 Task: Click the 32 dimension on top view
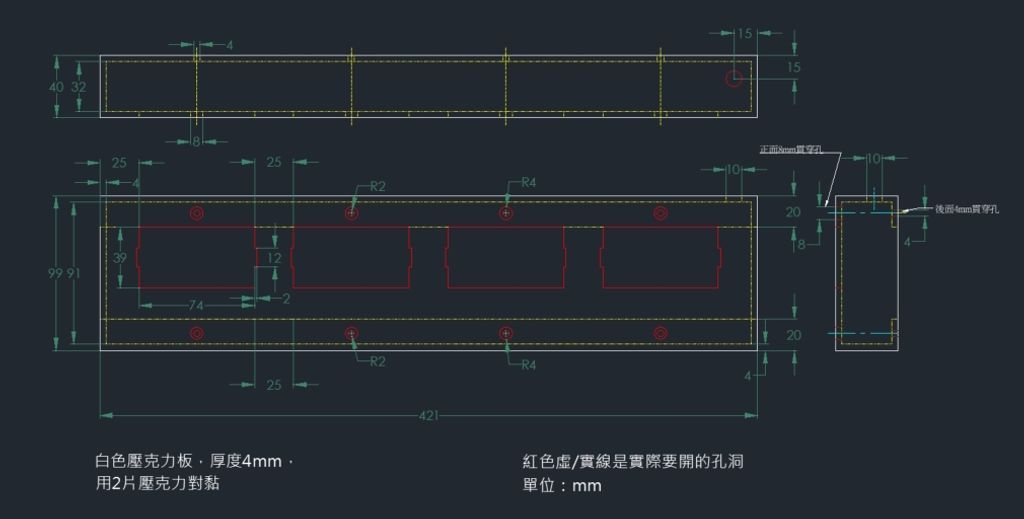78,86
